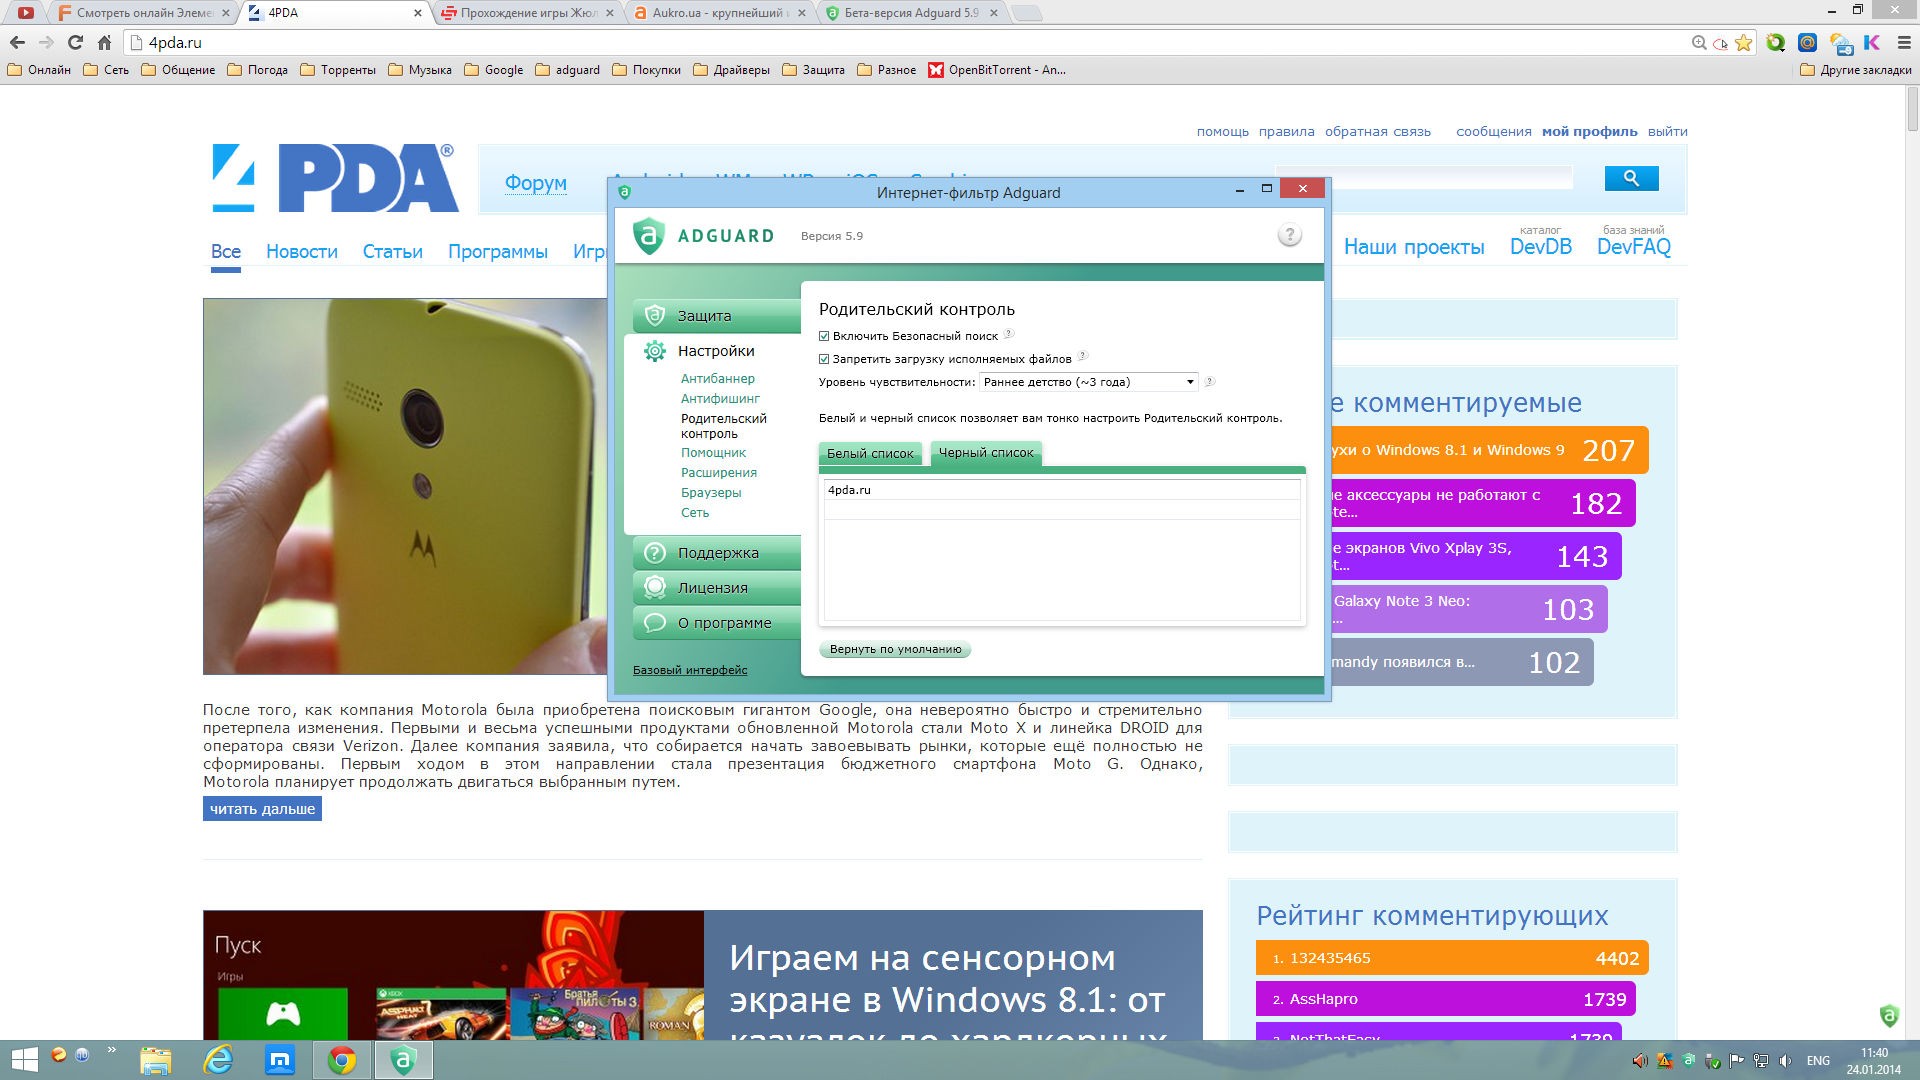
Task: Open the Расширения settings section
Action: coord(719,473)
